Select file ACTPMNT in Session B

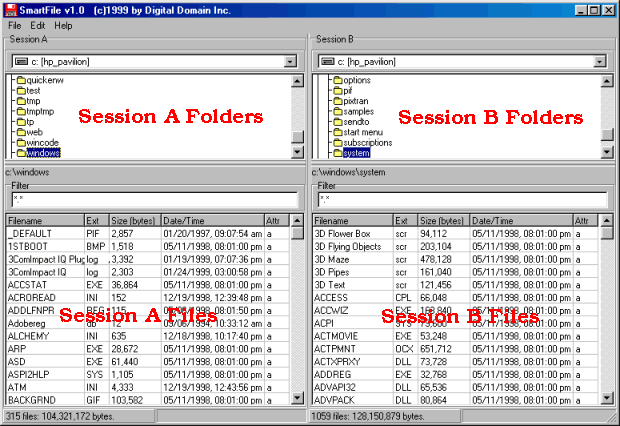335,349
